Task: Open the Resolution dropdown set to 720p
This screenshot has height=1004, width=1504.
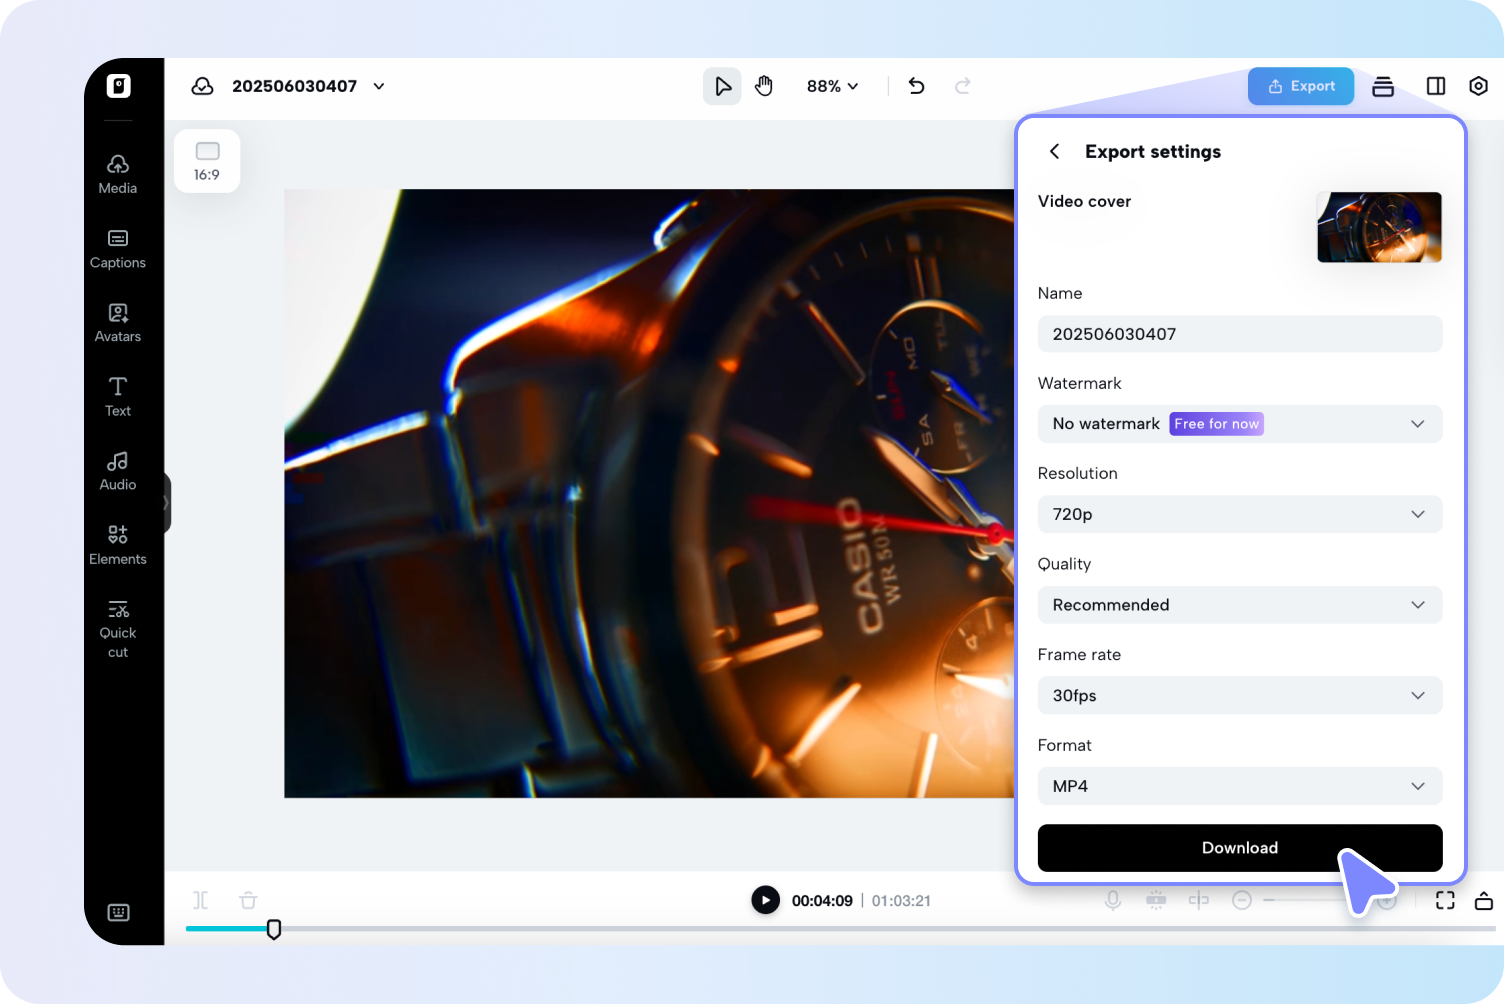Action: tap(1240, 514)
